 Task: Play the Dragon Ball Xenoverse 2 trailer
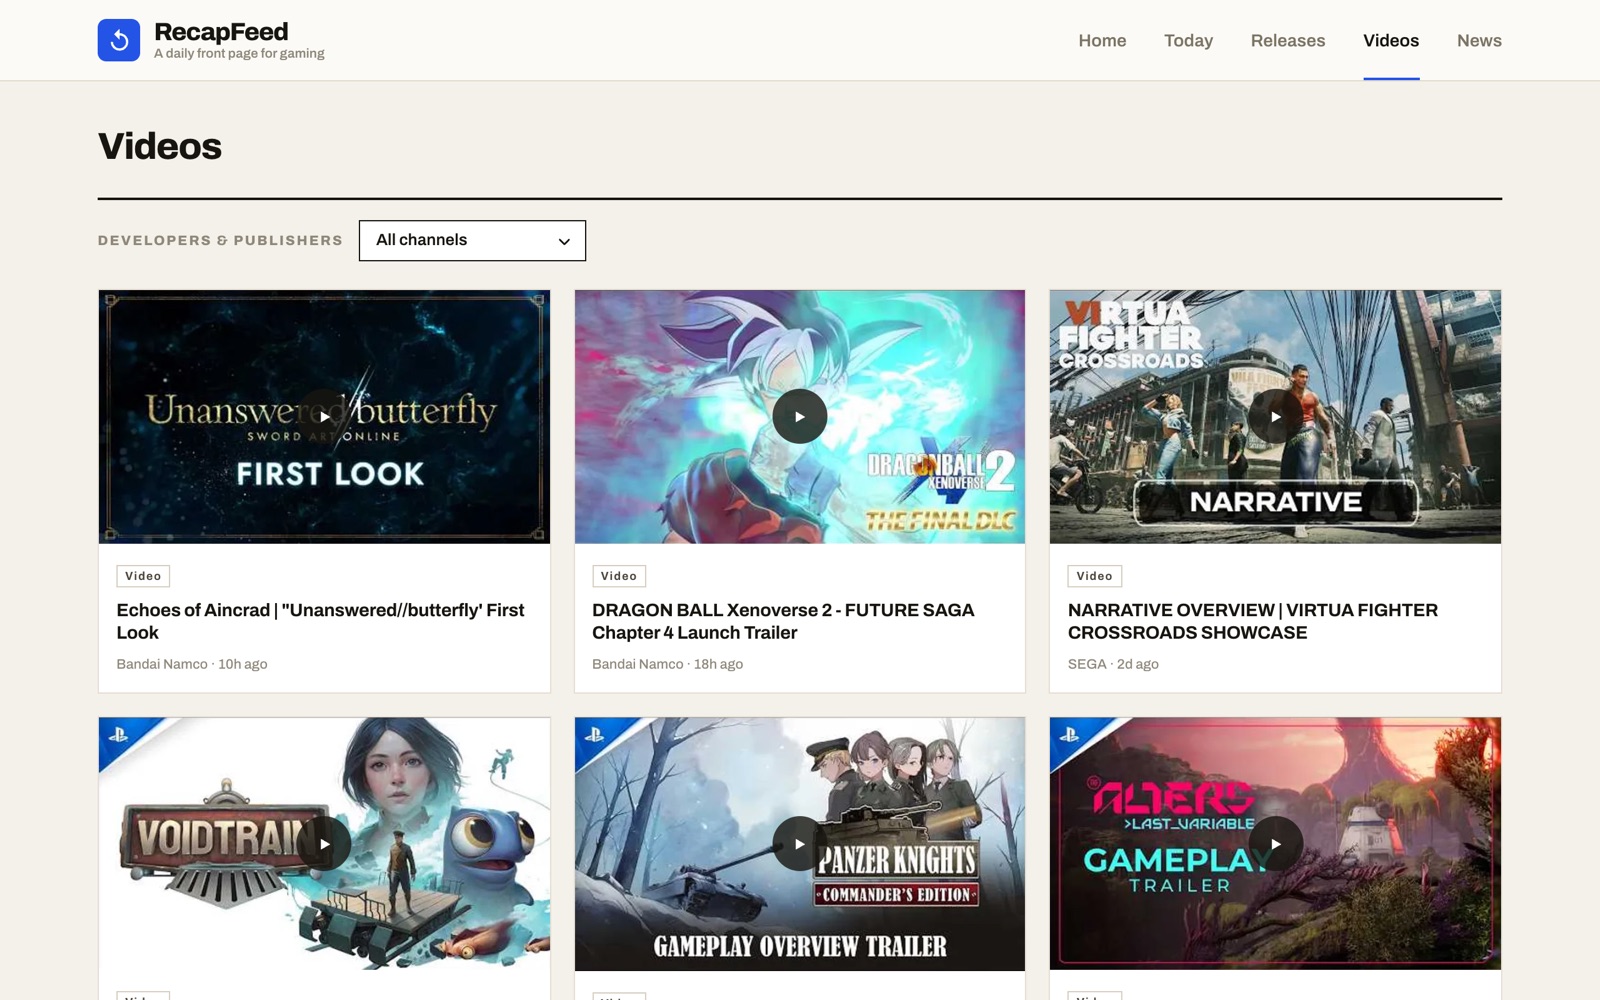800,416
